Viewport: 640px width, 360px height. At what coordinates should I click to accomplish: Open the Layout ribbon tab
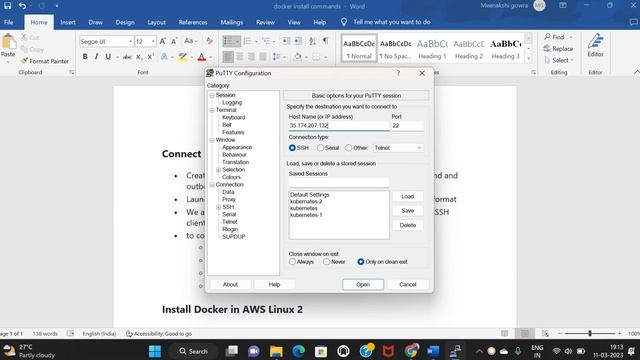pos(156,22)
